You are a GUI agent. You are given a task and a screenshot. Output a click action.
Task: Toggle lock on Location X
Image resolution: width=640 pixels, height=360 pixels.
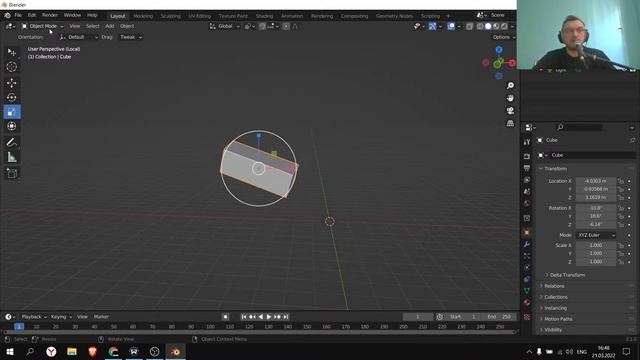pyautogui.click(x=621, y=181)
